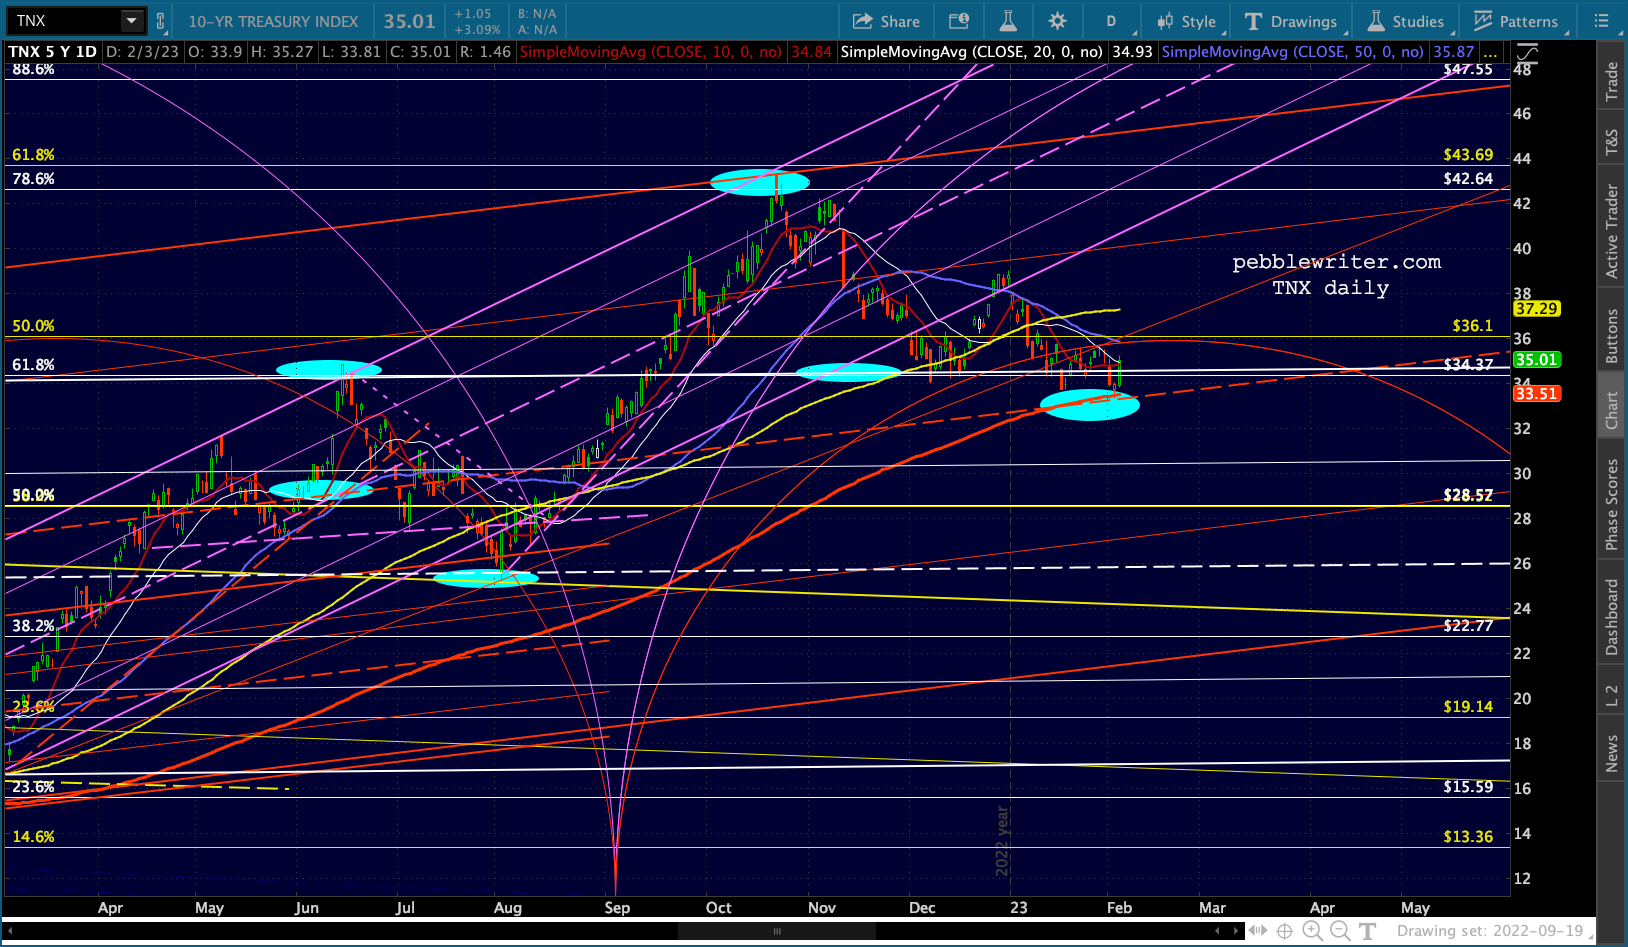
Task: Open the TNX symbol dropdown arrow
Action: (x=132, y=20)
